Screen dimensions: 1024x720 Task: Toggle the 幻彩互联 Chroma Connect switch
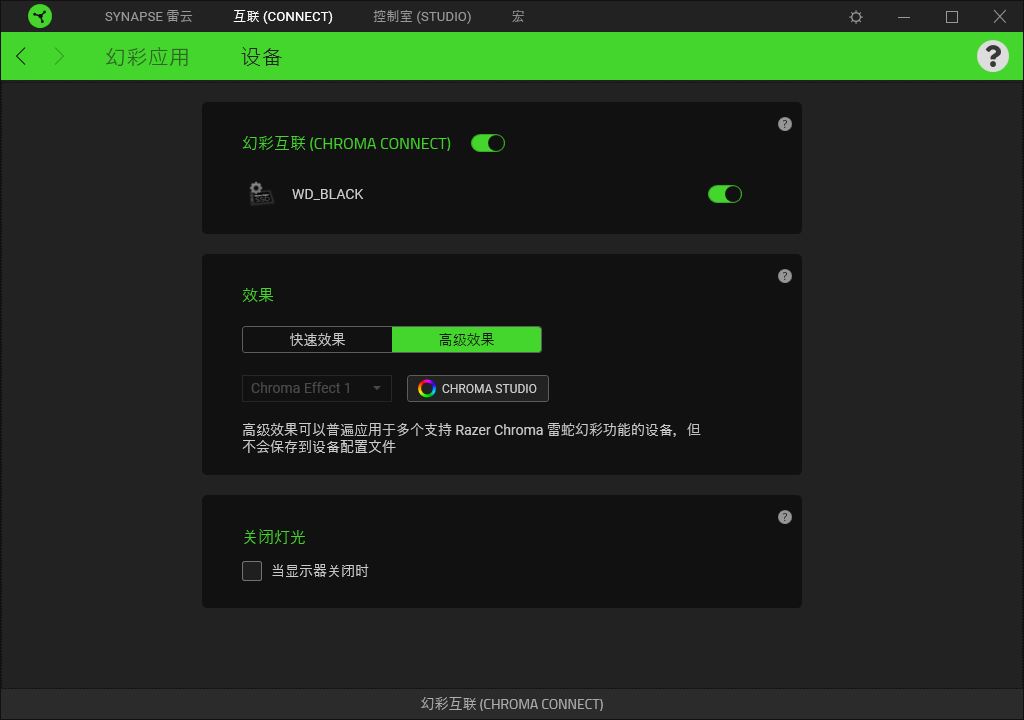[x=488, y=143]
